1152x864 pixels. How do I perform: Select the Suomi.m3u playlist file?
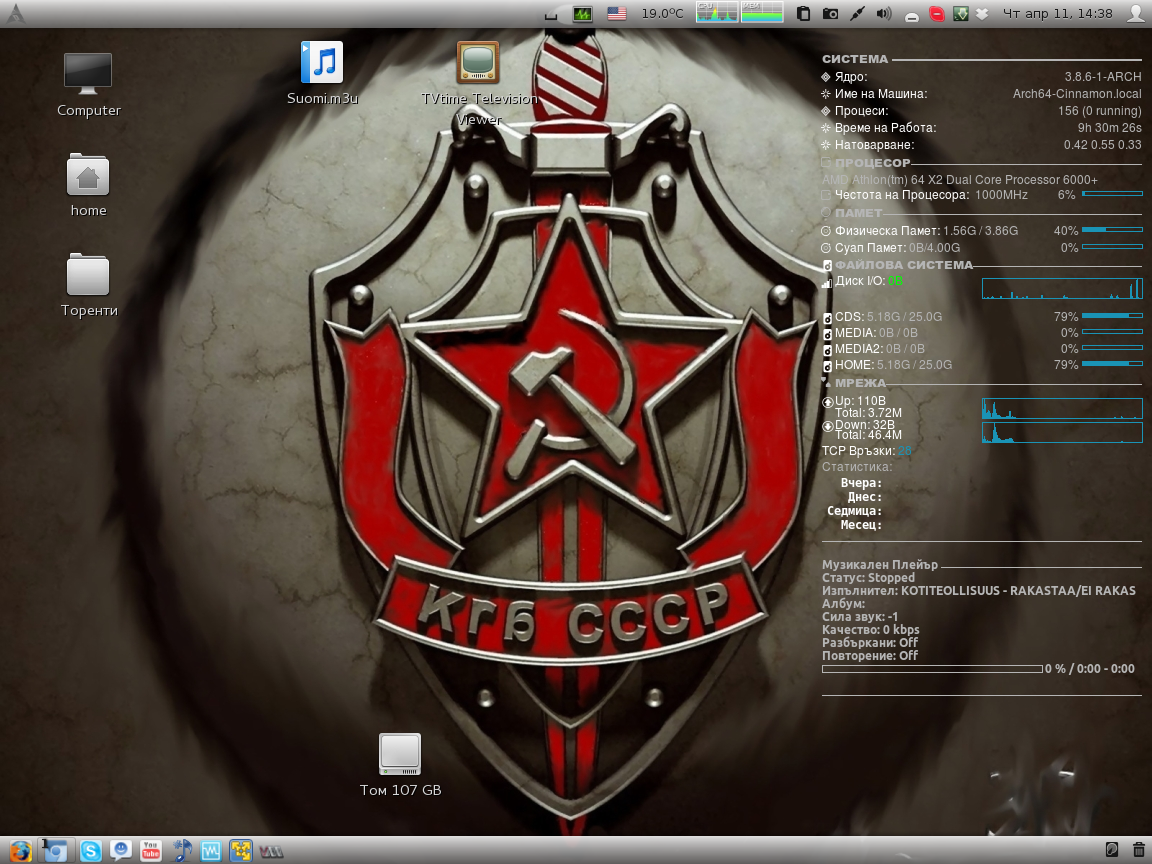(322, 73)
